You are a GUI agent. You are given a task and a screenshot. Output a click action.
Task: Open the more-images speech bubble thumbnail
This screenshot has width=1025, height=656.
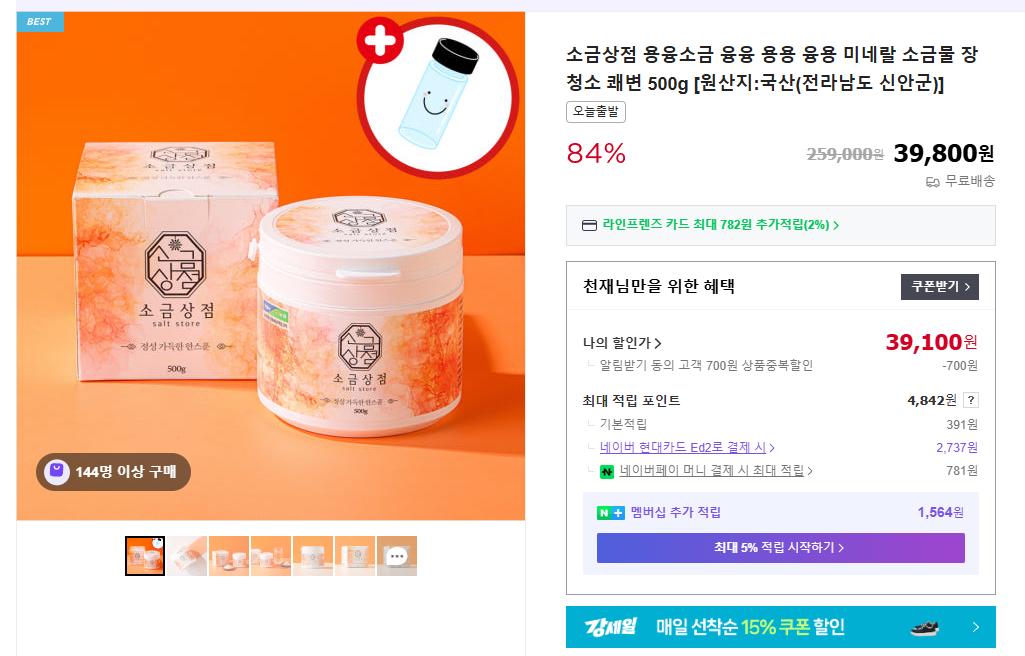(397, 556)
